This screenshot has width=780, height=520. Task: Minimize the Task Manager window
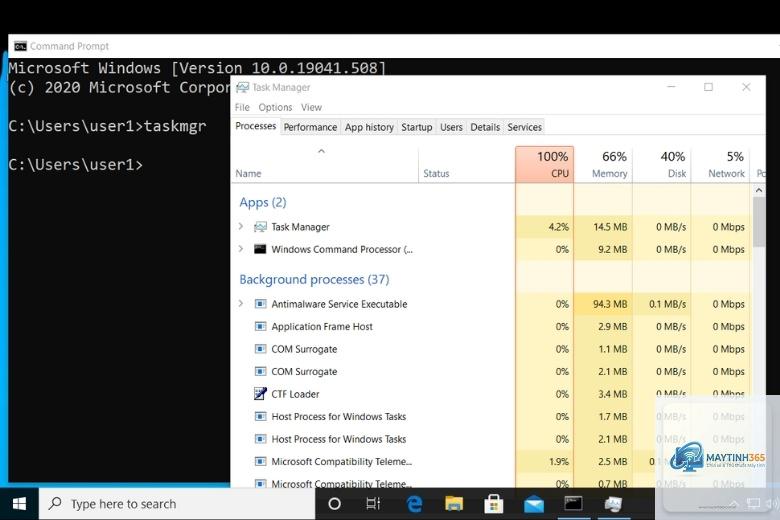671,87
